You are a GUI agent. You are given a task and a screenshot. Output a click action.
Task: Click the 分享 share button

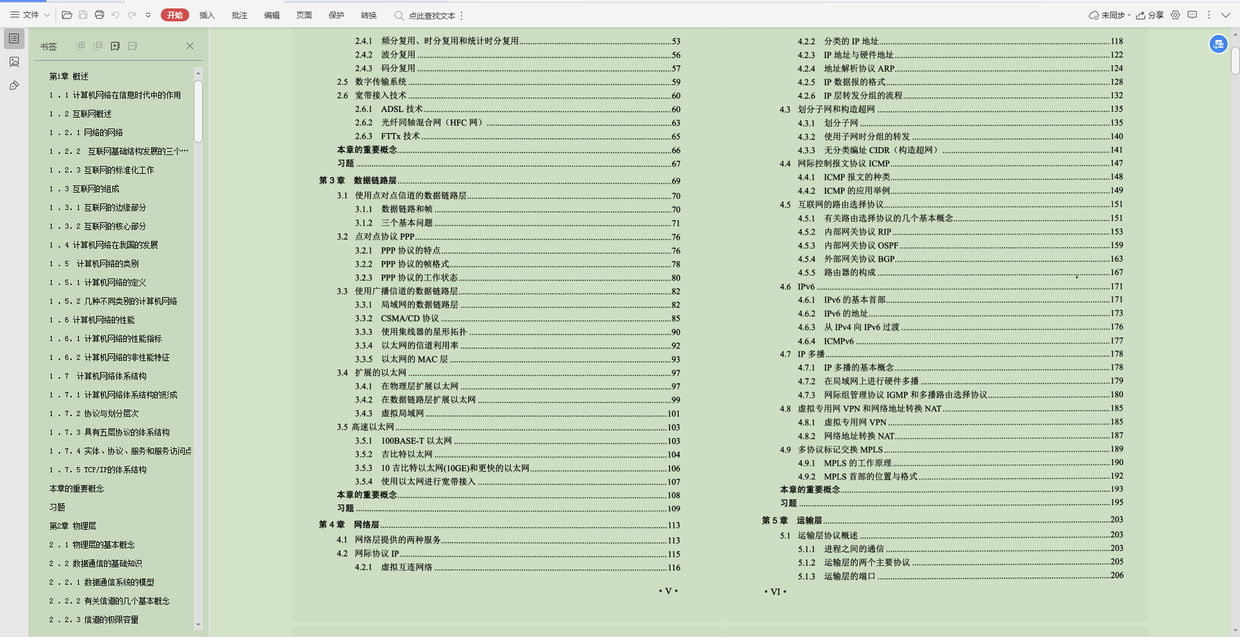click(1150, 15)
